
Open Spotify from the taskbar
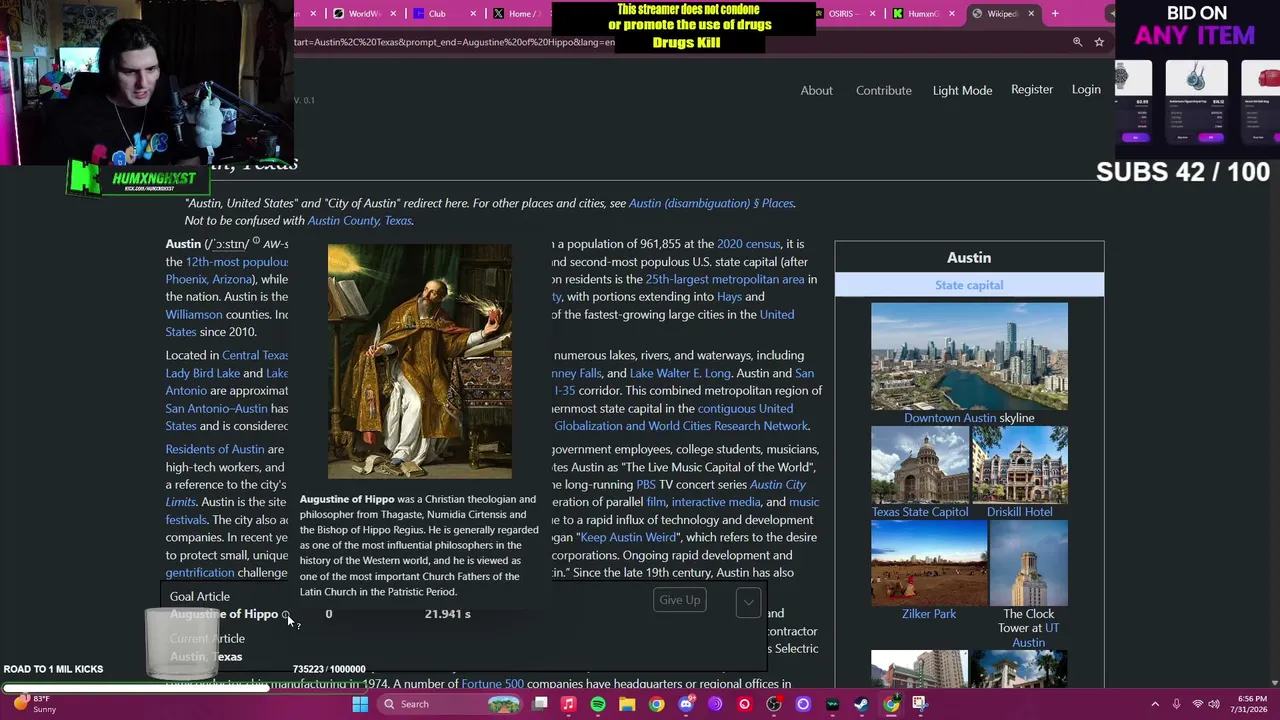point(598,704)
